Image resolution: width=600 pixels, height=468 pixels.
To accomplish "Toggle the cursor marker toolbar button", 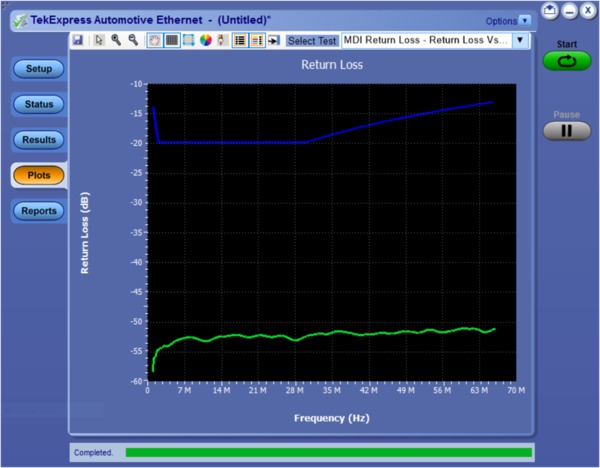I will point(222,41).
